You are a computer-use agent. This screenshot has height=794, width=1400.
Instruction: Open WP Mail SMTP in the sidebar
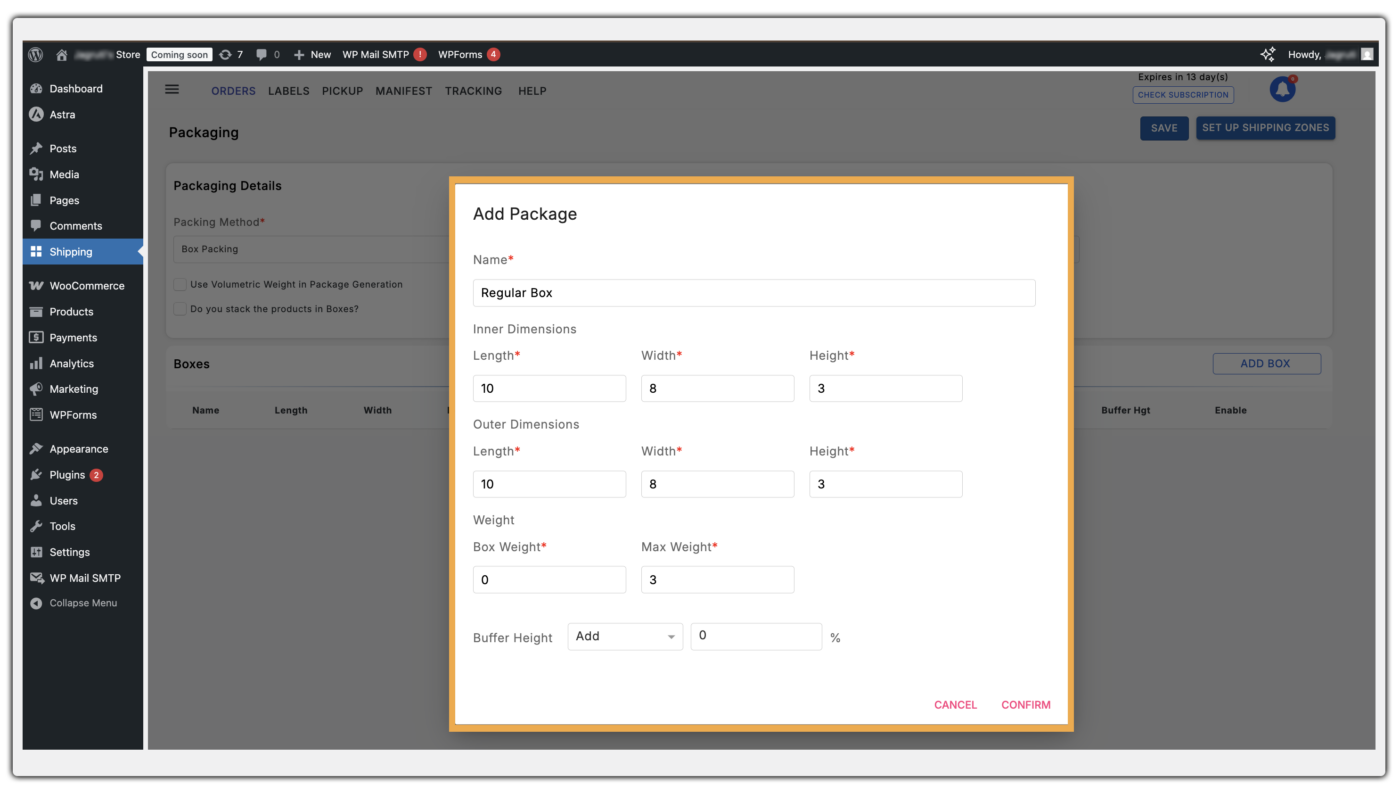83,578
